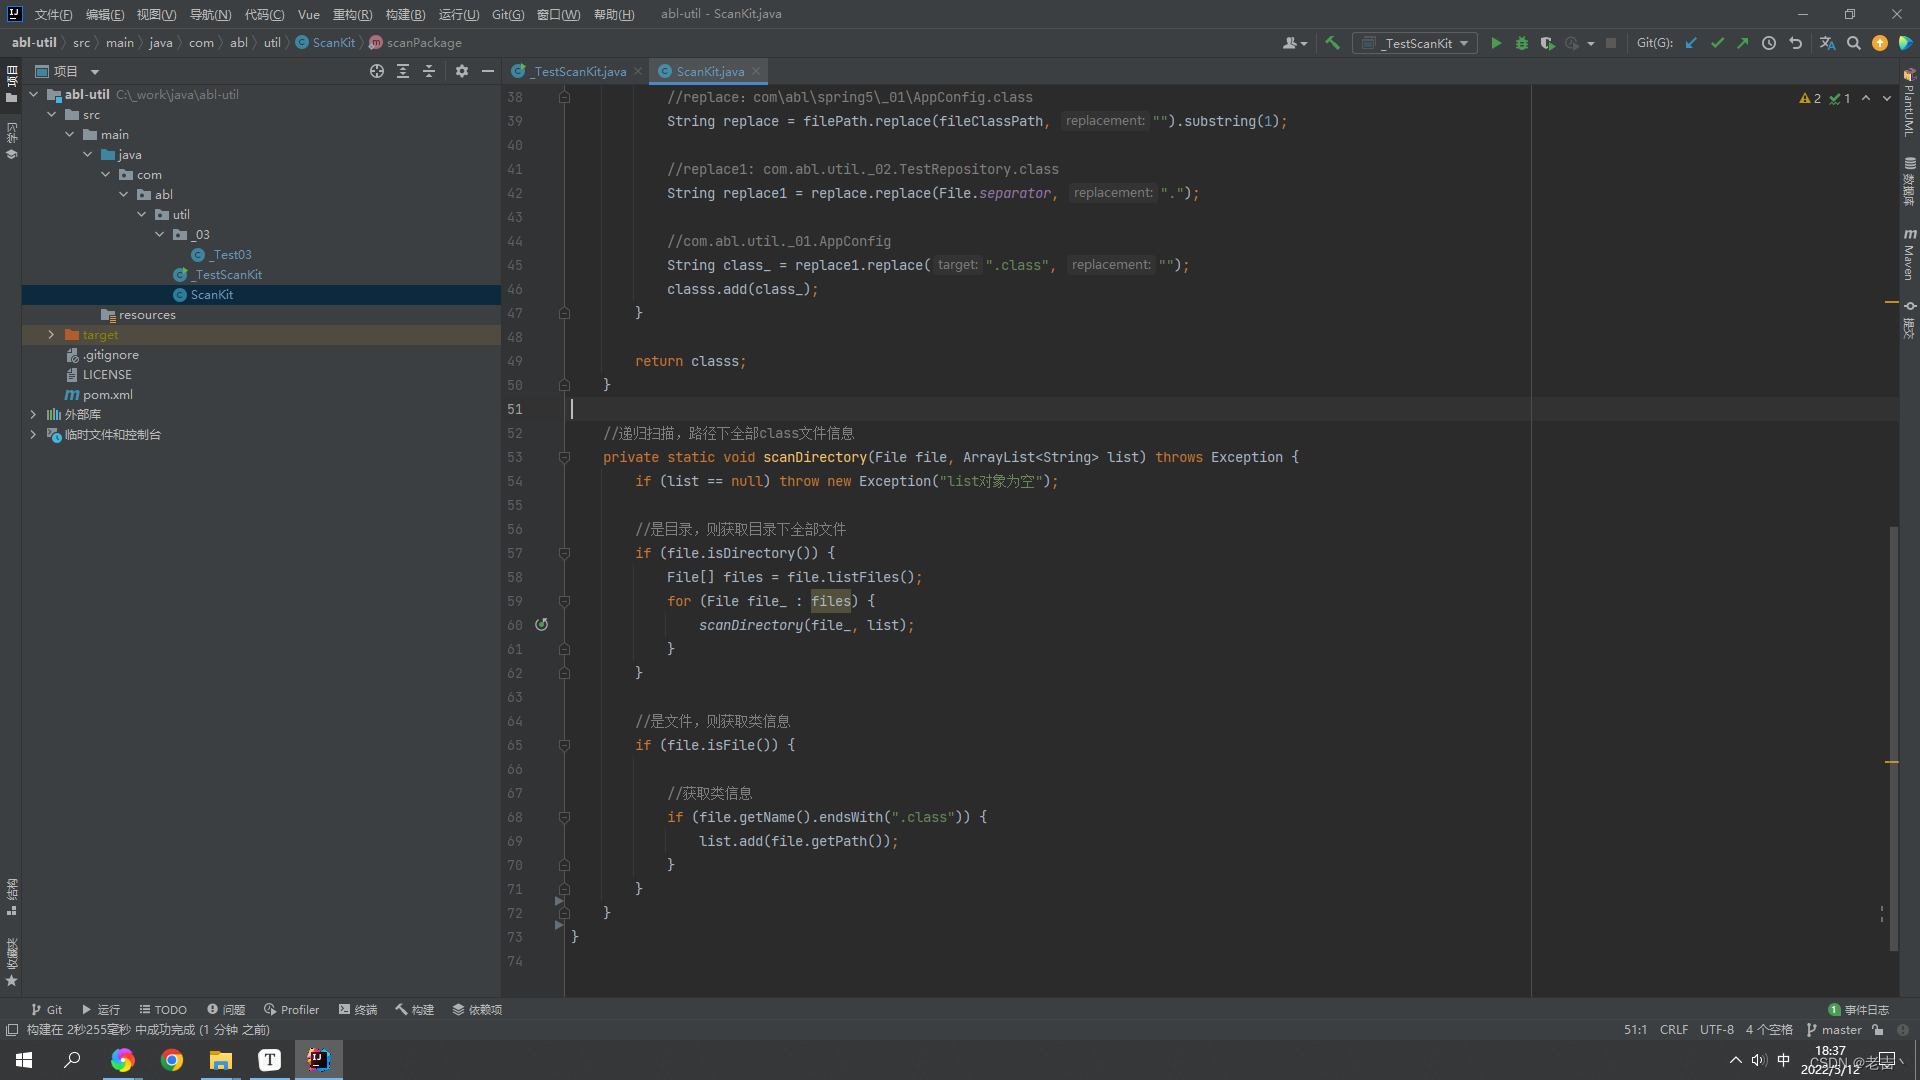Viewport: 1920px width, 1080px height.
Task: Open the TODO tool window
Action: coord(163,1009)
